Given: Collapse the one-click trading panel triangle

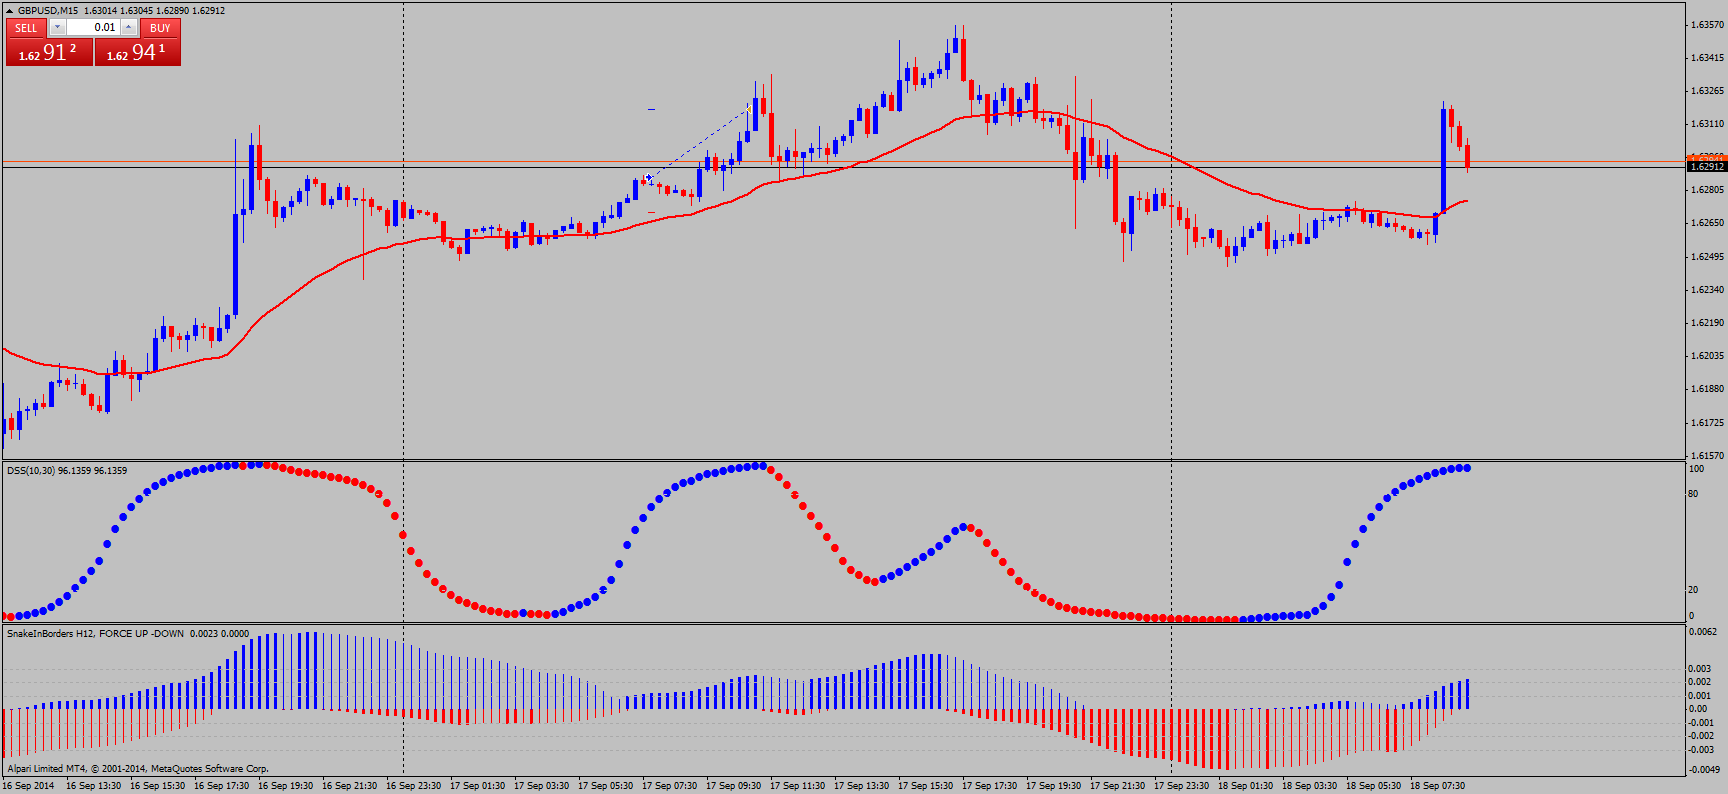Looking at the screenshot, I should pyautogui.click(x=9, y=11).
